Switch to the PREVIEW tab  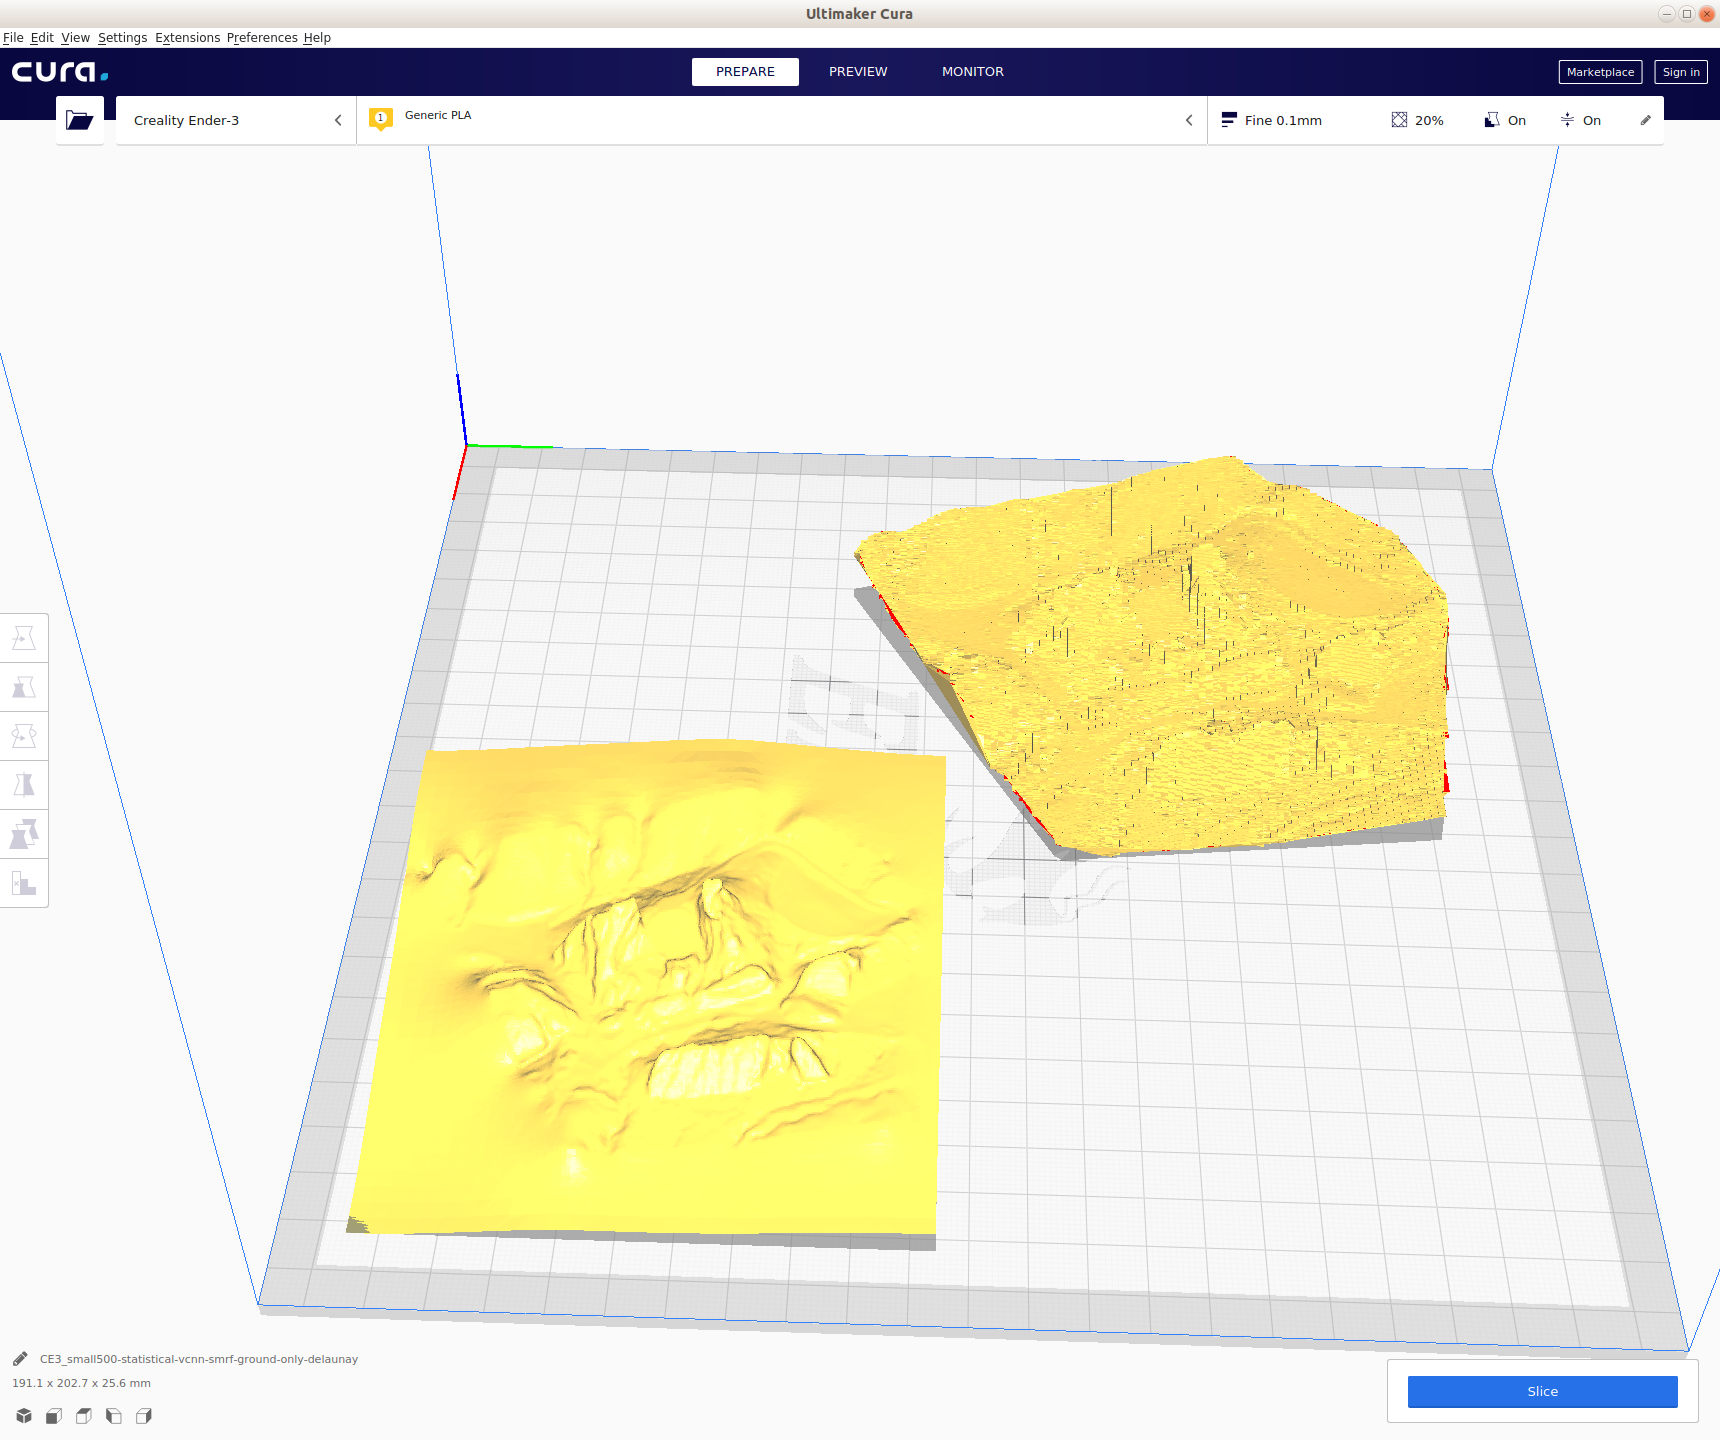point(857,71)
